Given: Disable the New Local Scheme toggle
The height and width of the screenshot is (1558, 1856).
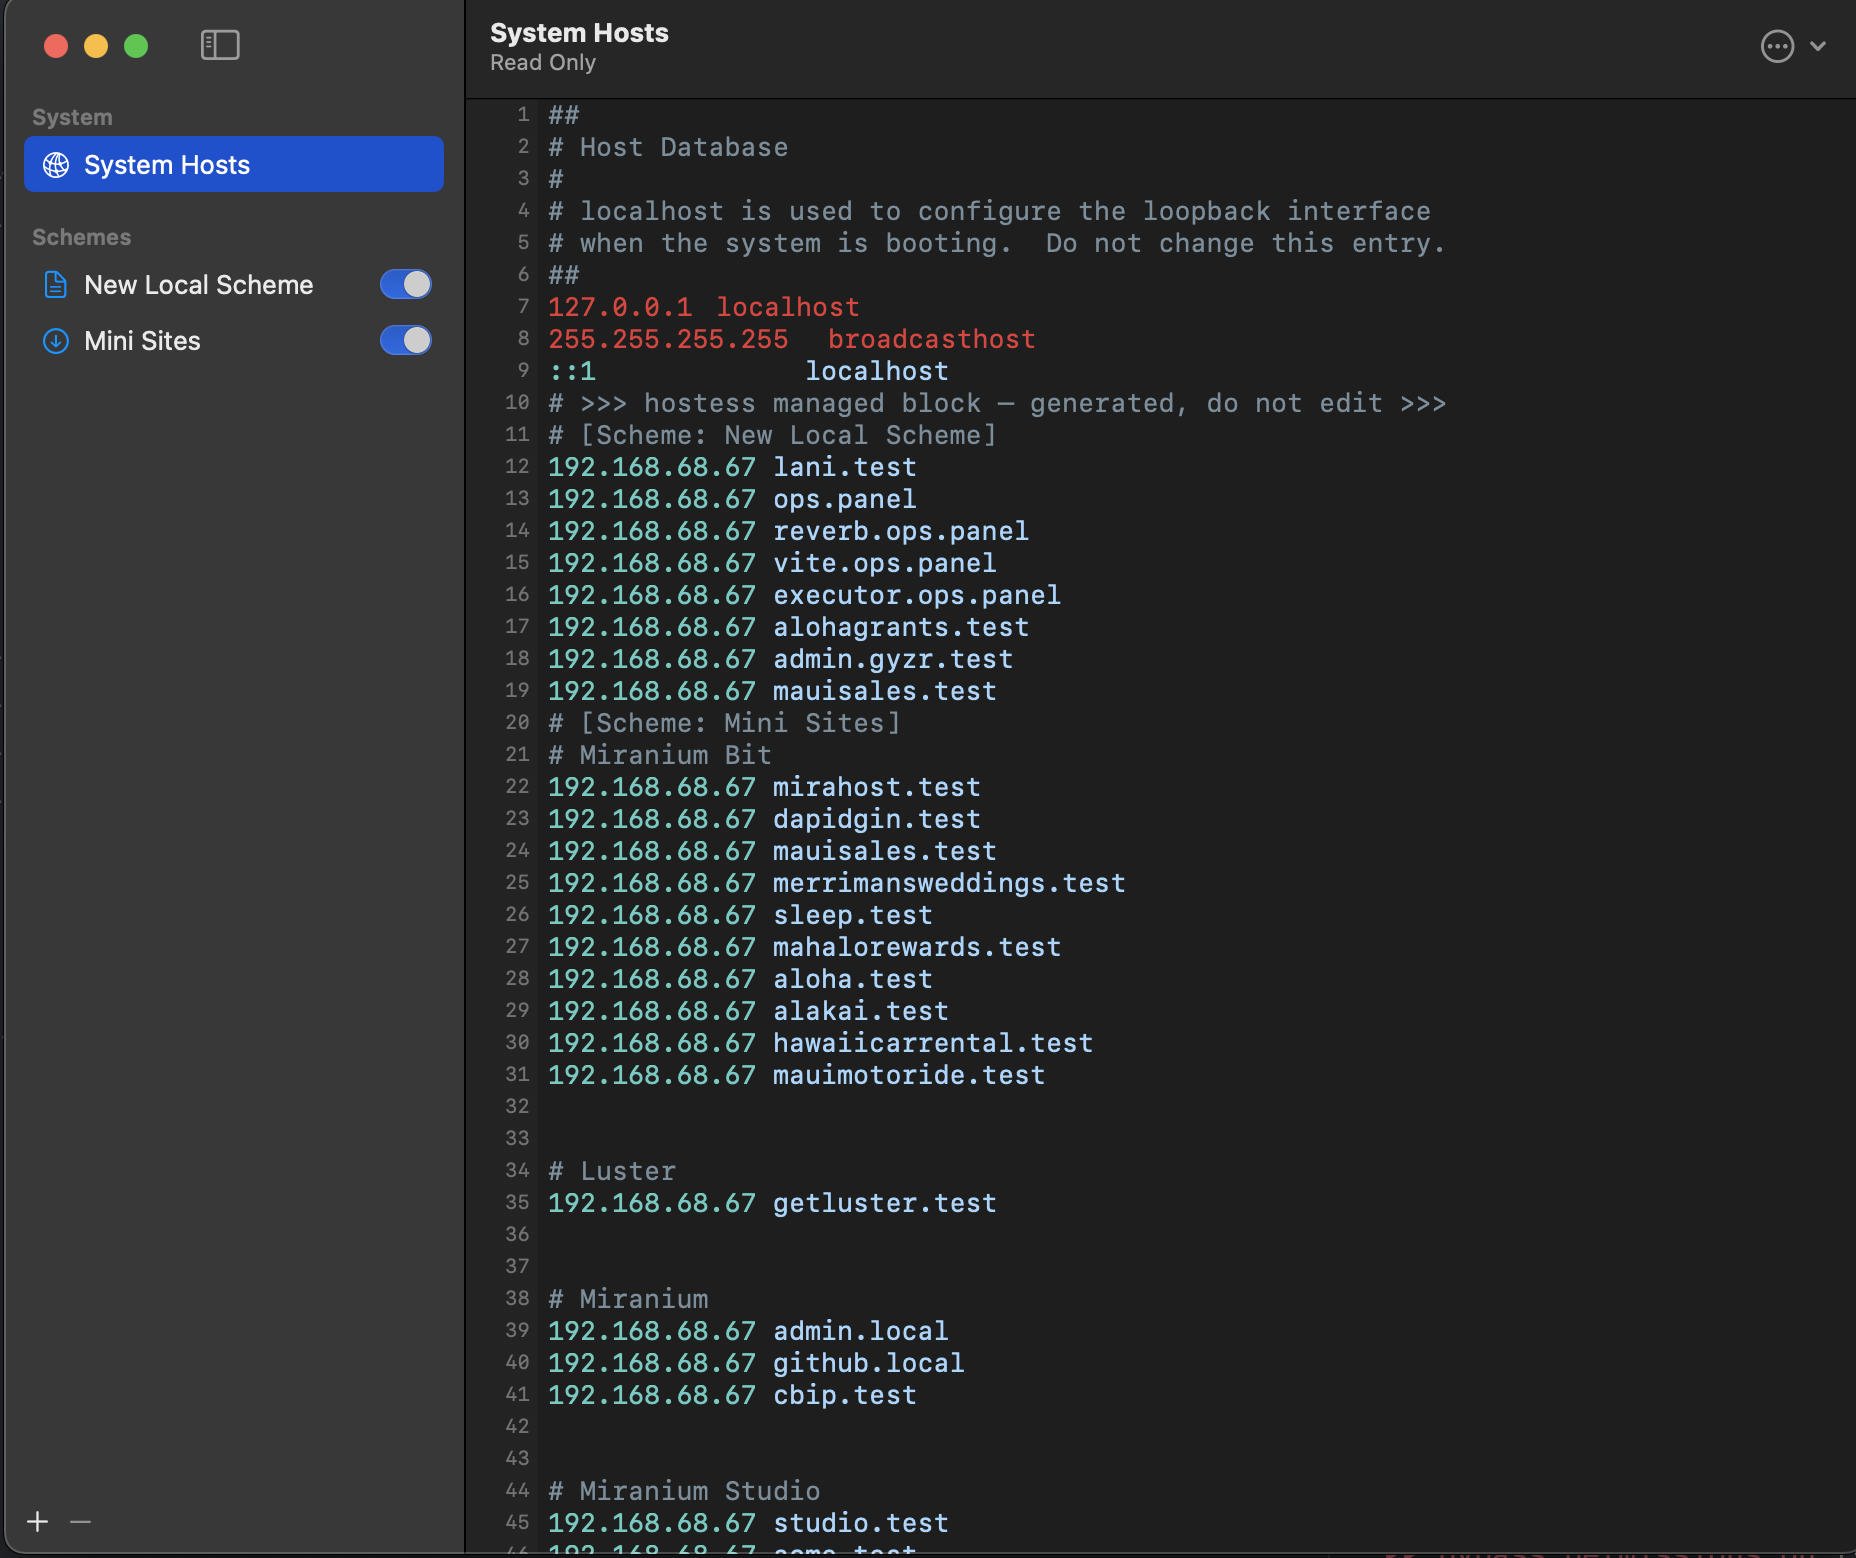Looking at the screenshot, I should [405, 285].
